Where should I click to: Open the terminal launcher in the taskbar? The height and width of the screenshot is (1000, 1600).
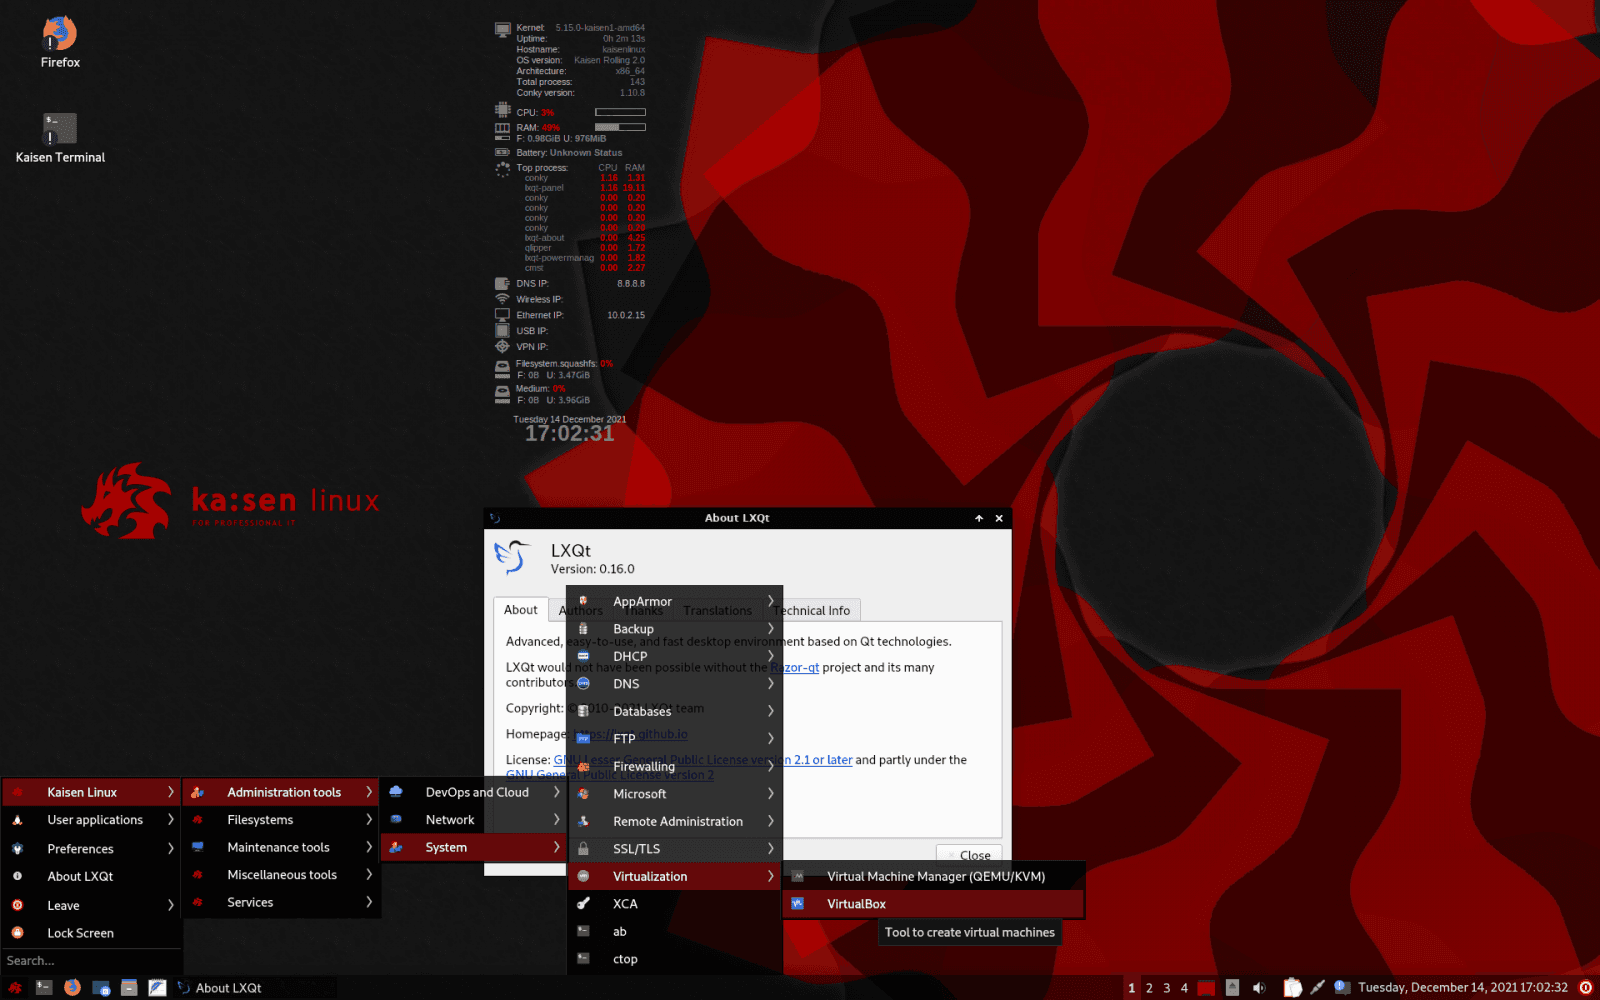(44, 987)
